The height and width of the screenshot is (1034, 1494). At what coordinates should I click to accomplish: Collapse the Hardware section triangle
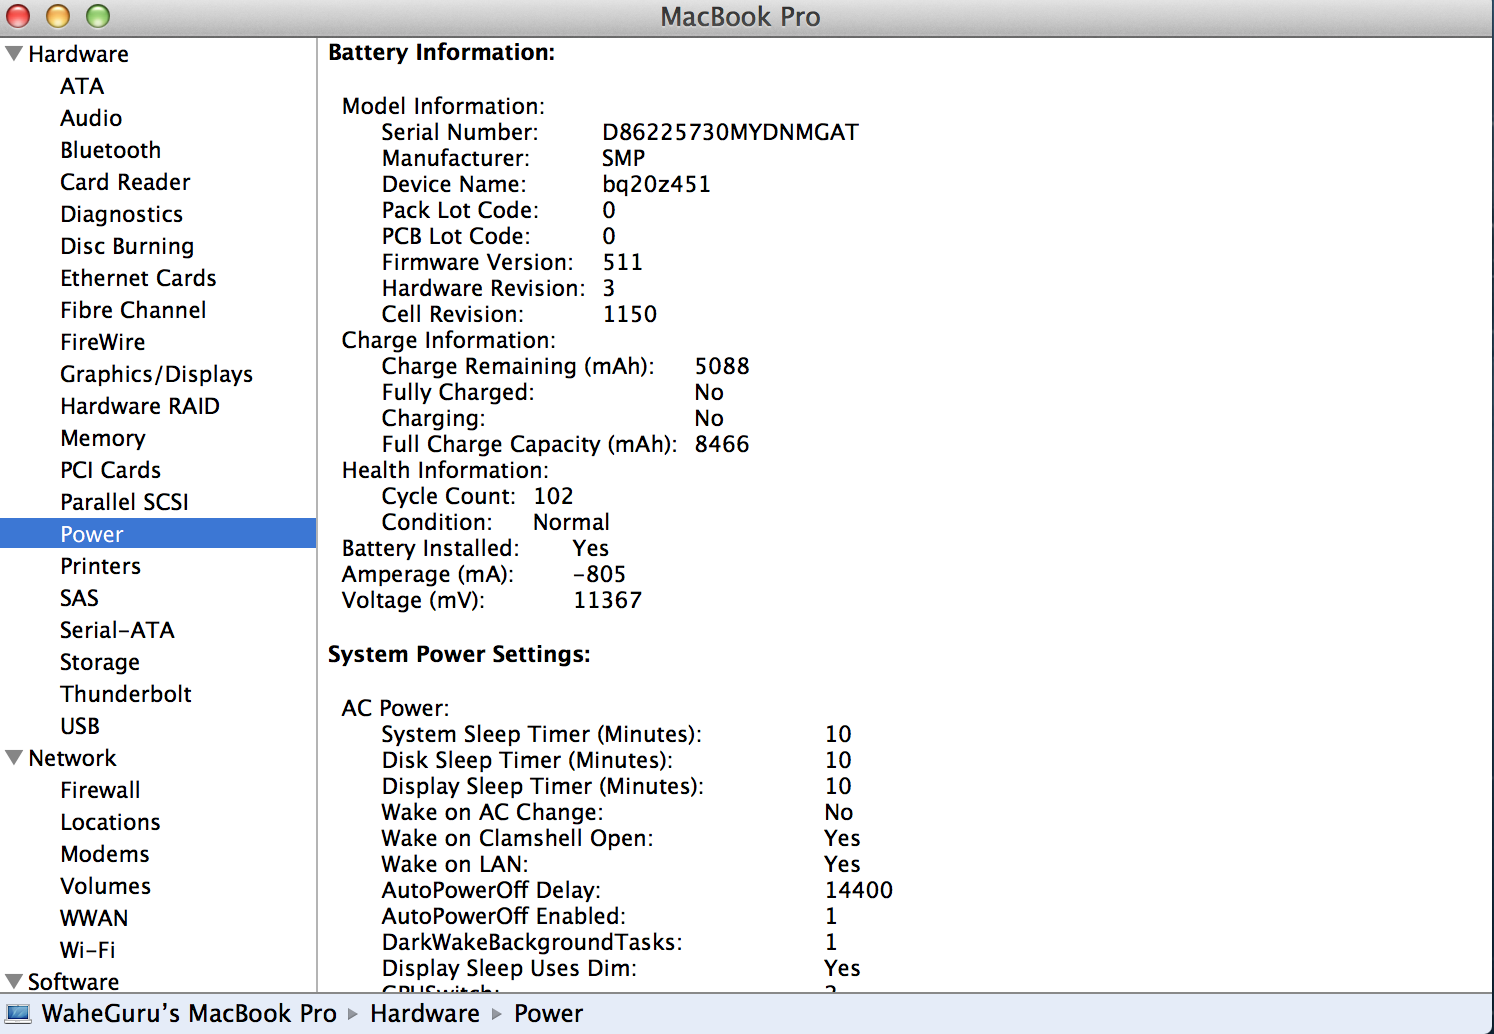[14, 54]
